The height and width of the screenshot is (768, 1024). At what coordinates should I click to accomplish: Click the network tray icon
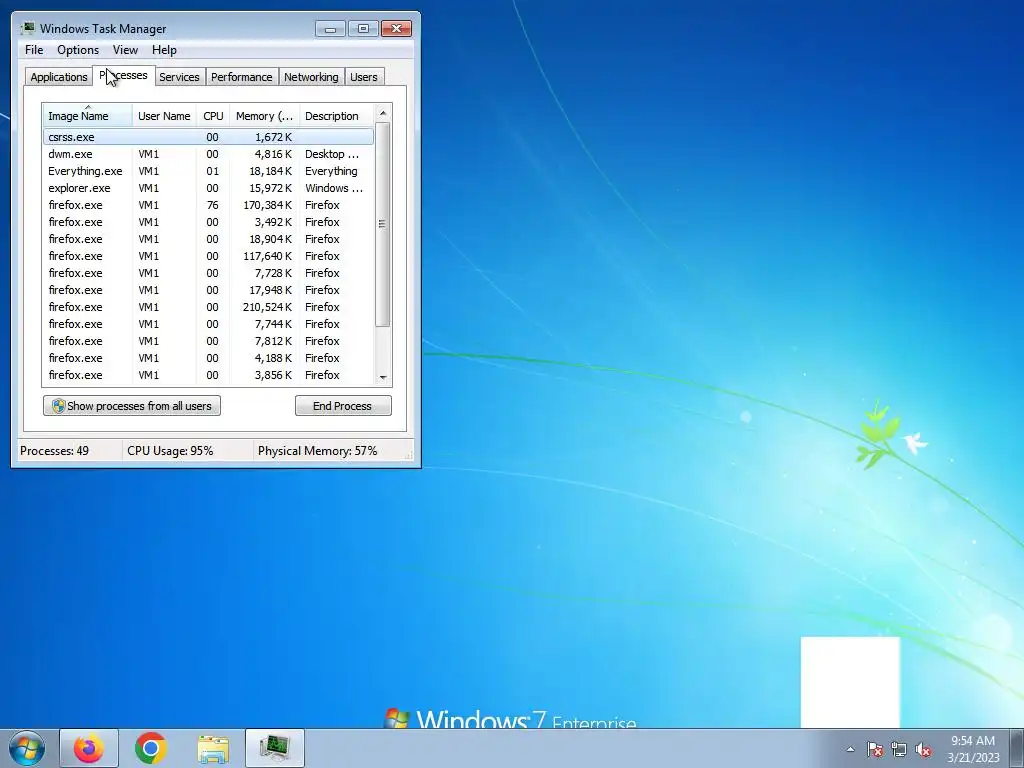pos(899,749)
